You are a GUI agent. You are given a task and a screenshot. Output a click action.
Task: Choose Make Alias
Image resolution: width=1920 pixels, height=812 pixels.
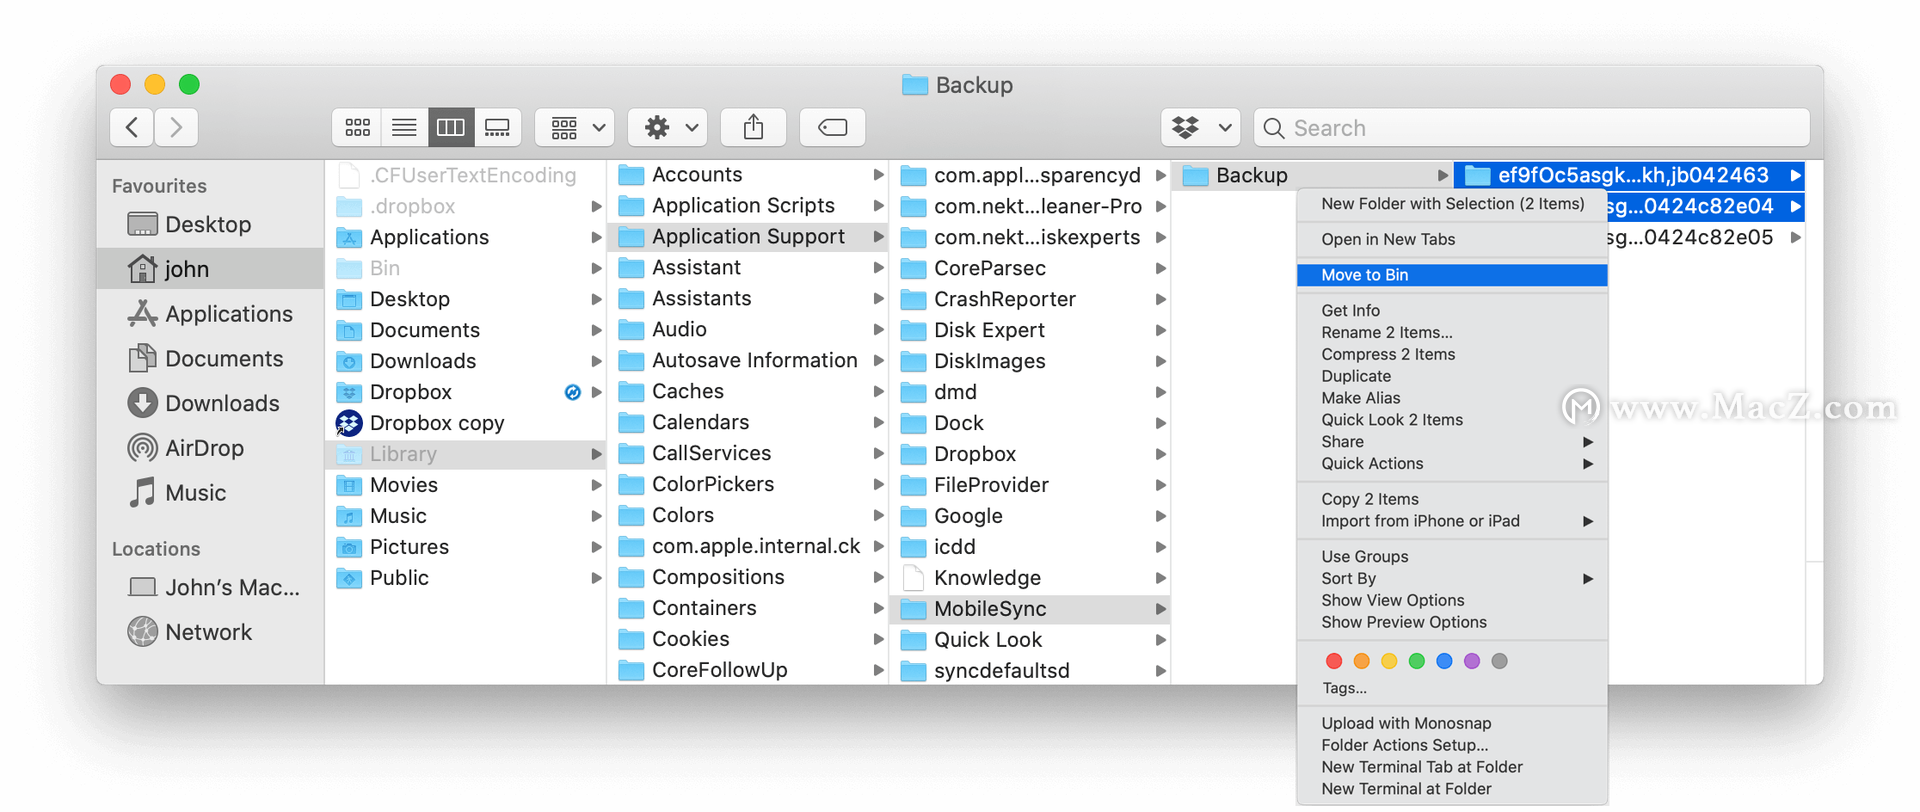click(1452, 398)
